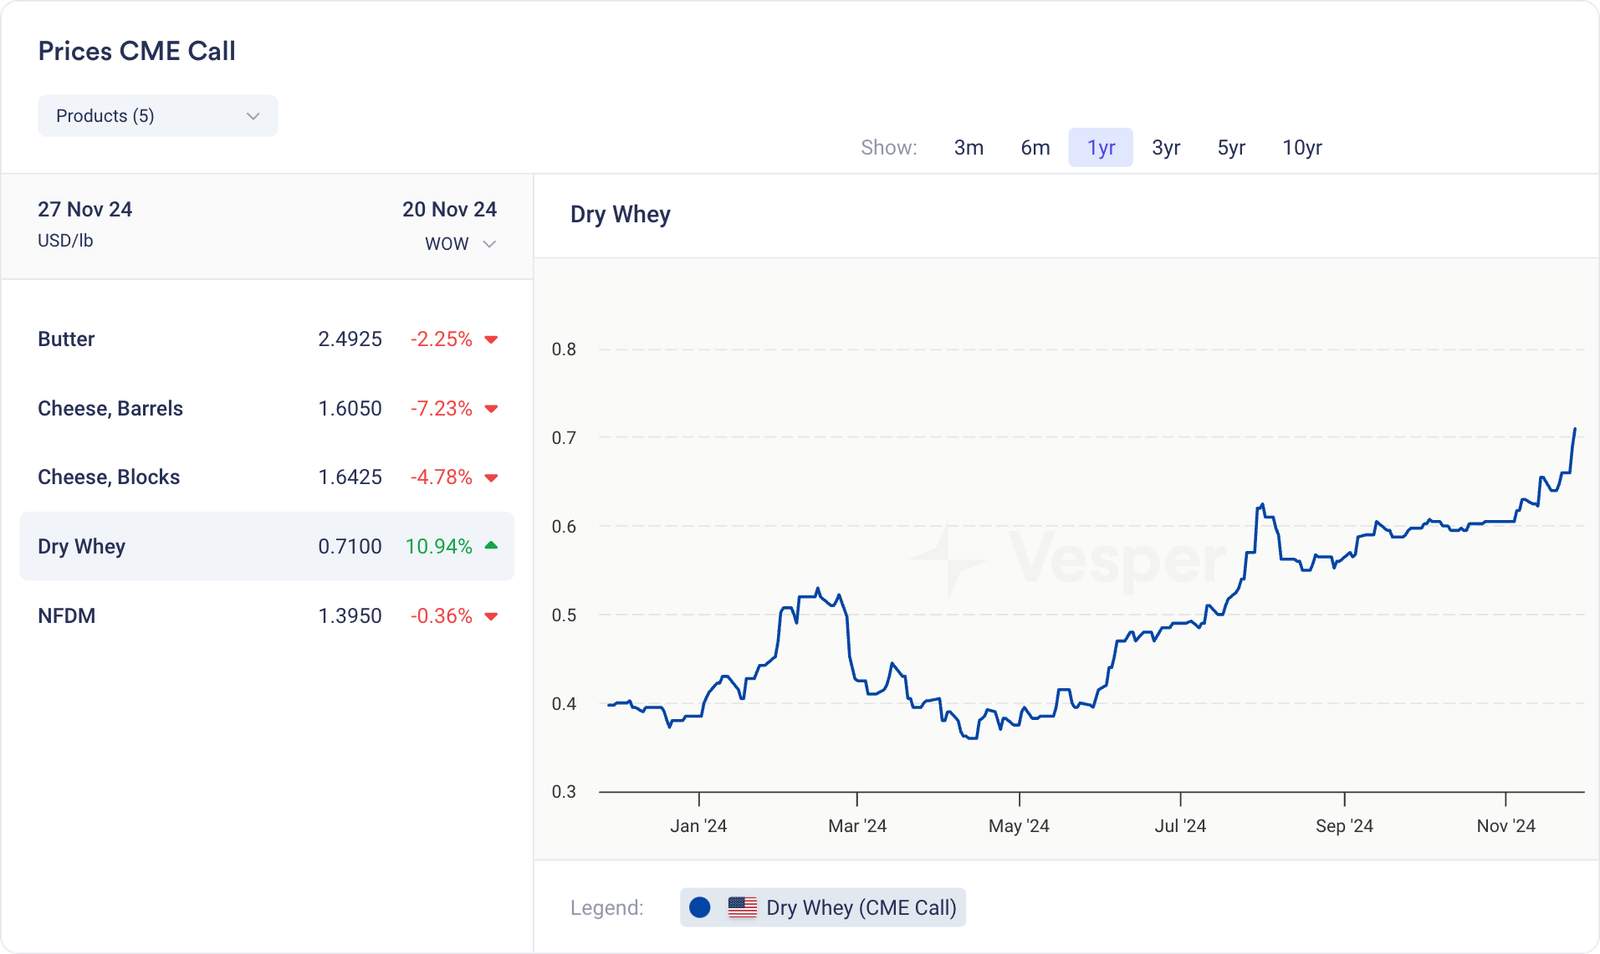Select the NFDM price row
Image resolution: width=1600 pixels, height=954 pixels.
(x=266, y=616)
